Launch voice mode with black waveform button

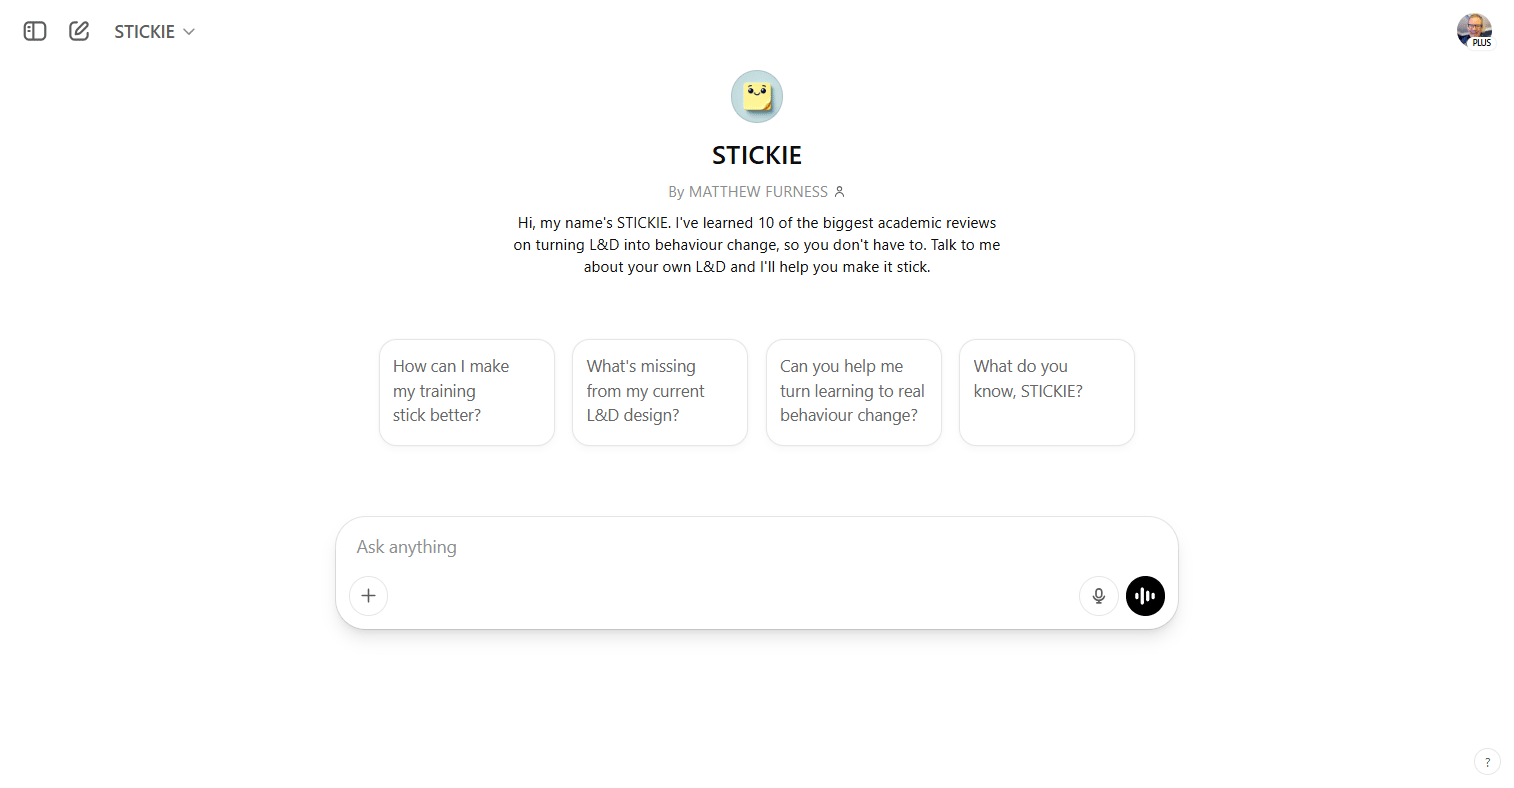click(1146, 596)
